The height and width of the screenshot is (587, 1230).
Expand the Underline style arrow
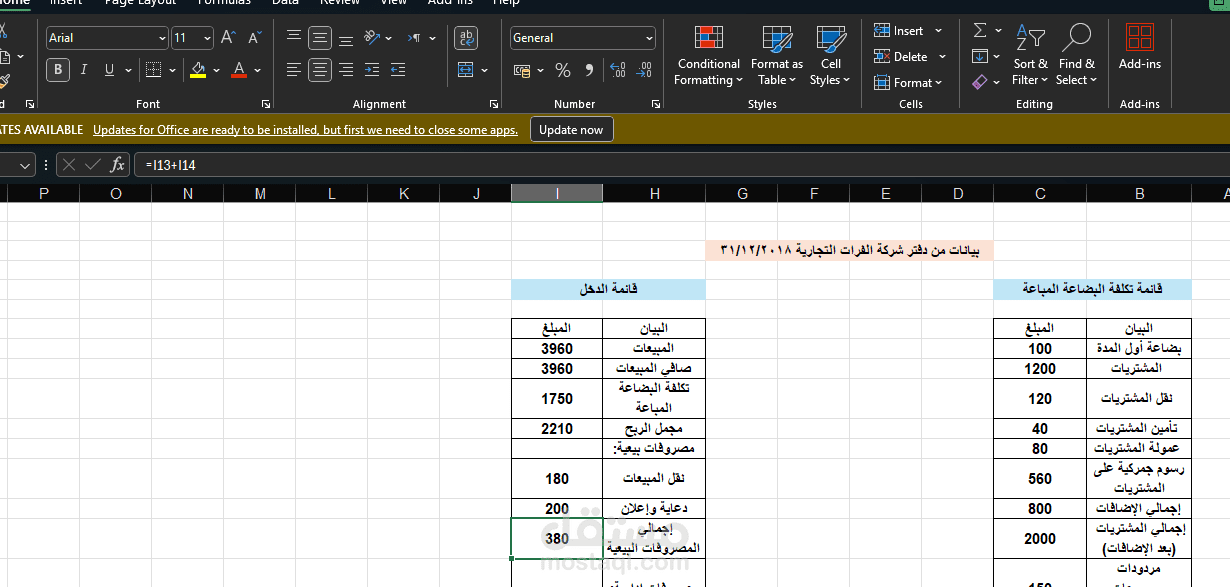tap(128, 70)
